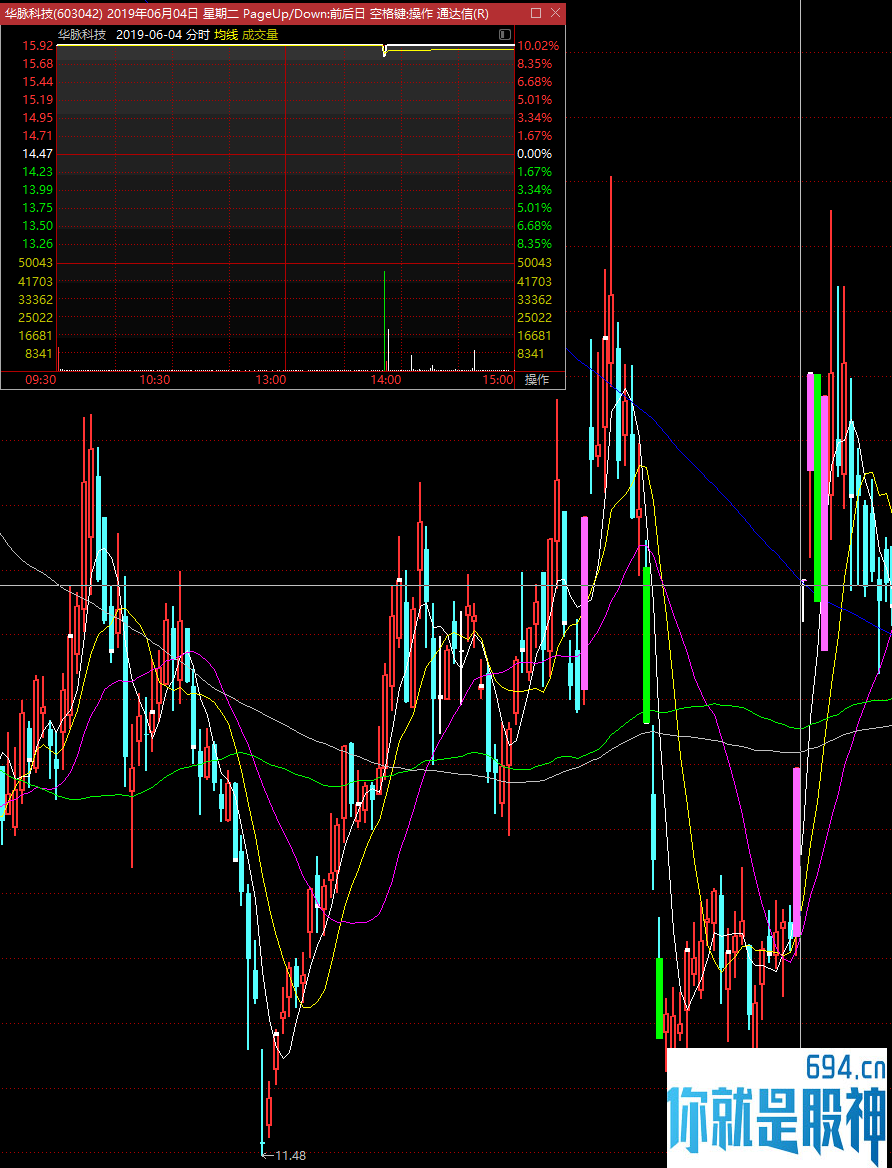Click the 11.48 low price marker on the K-line chart
The height and width of the screenshot is (1168, 892).
pos(290,1155)
